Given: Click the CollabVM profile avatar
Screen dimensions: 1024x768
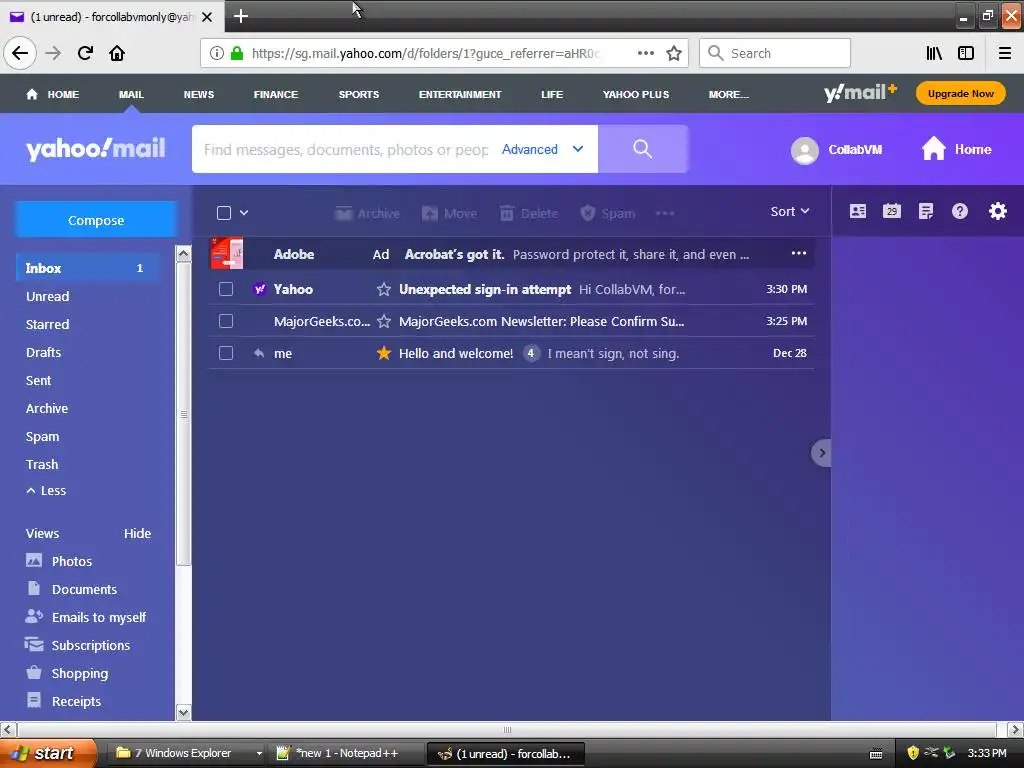Looking at the screenshot, I should (x=805, y=150).
